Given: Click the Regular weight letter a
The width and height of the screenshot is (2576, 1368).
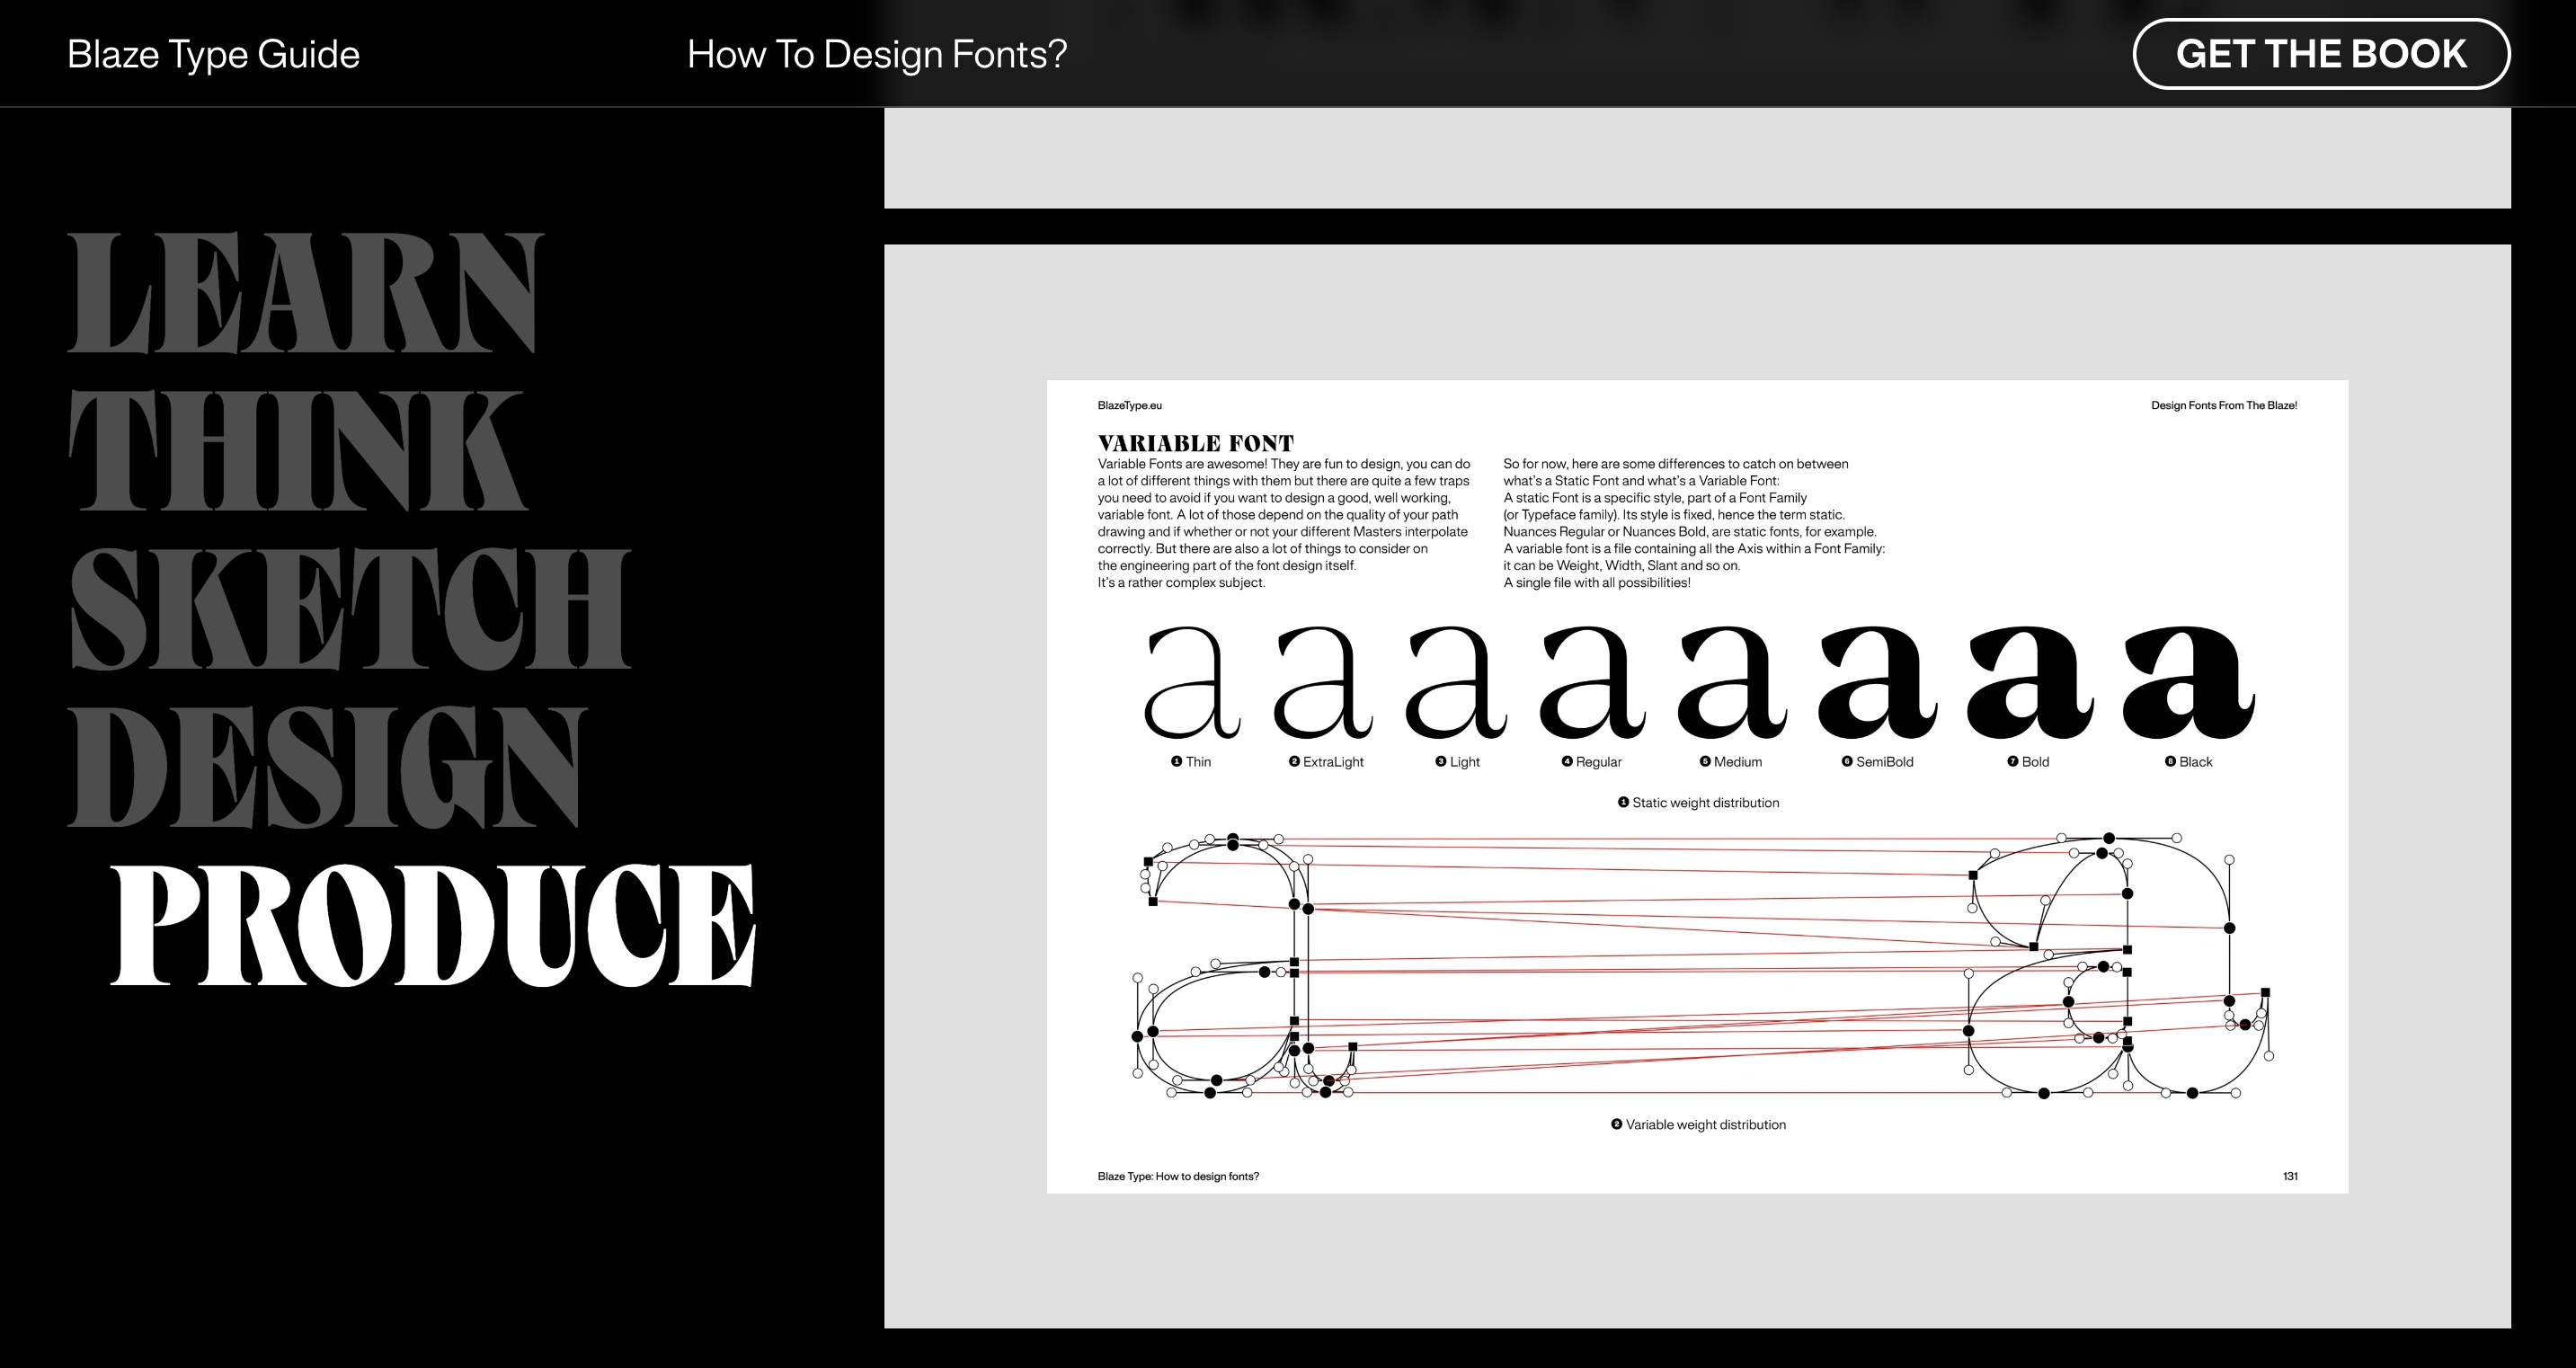Looking at the screenshot, I should (x=1592, y=684).
